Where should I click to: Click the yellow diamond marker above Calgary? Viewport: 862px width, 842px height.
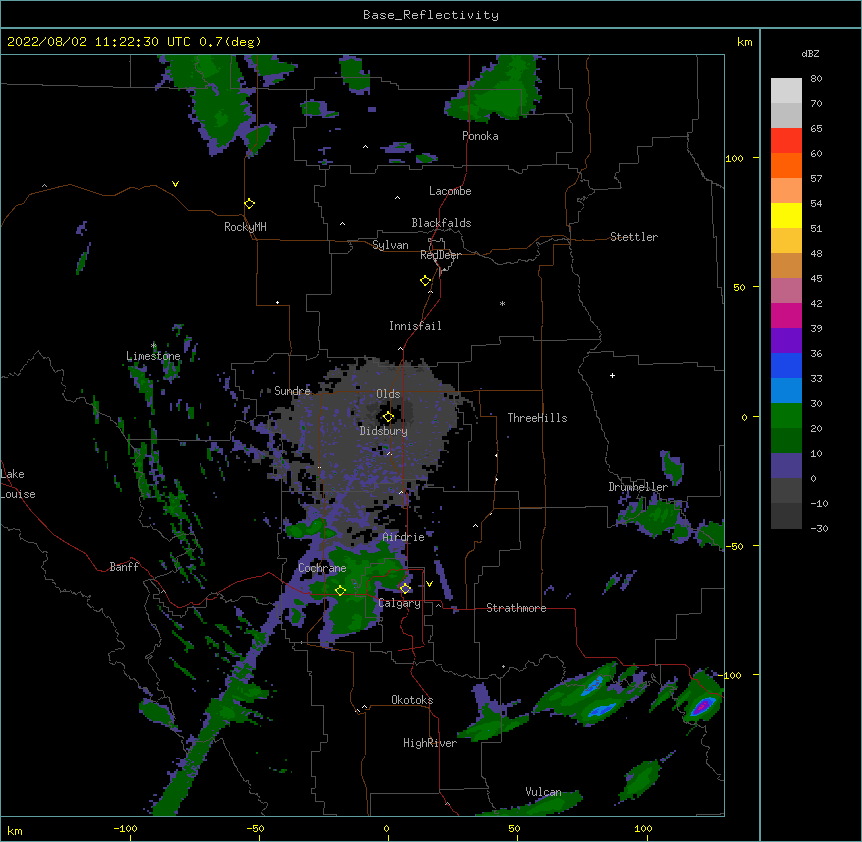(x=405, y=589)
